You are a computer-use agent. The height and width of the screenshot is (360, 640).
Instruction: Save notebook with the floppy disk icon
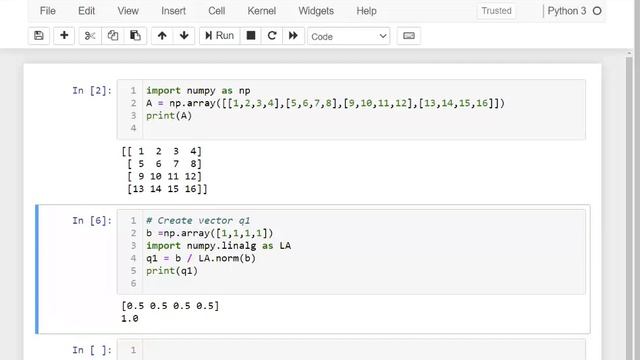click(39, 36)
